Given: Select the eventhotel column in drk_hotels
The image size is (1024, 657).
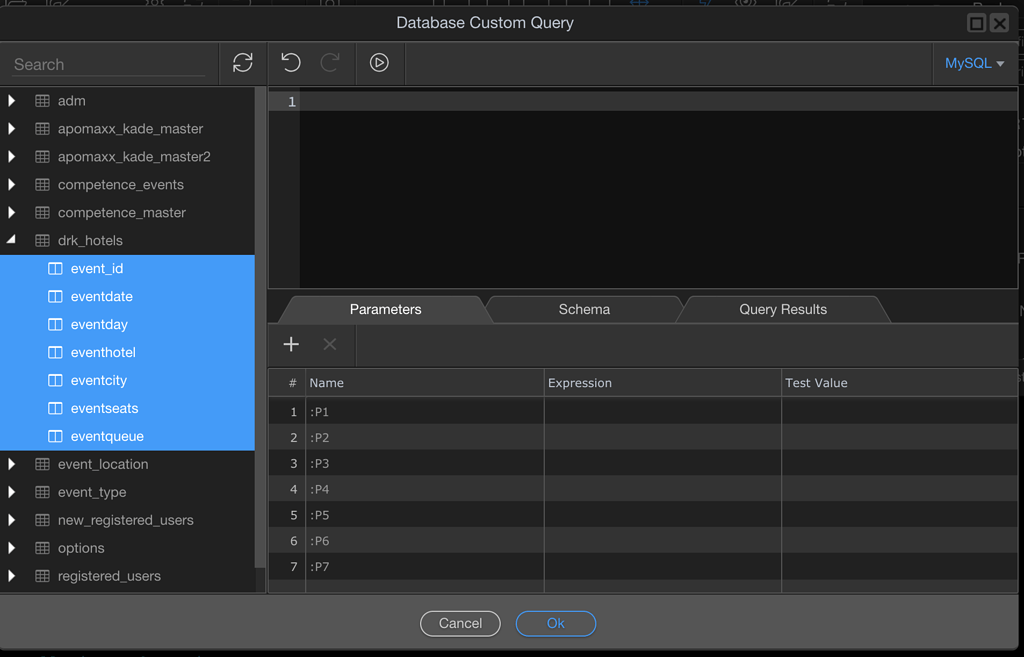Looking at the screenshot, I should tap(103, 352).
